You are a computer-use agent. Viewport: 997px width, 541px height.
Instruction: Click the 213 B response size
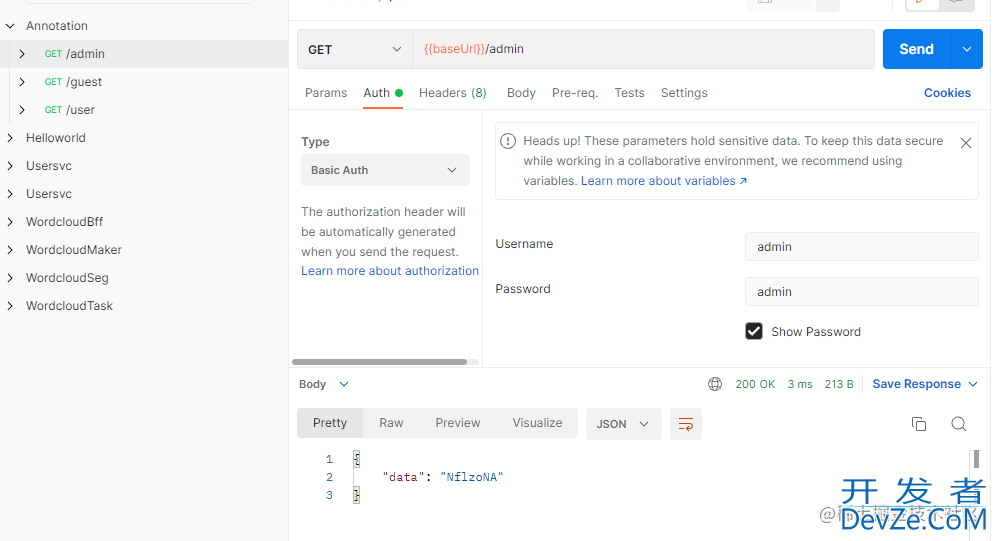[839, 384]
